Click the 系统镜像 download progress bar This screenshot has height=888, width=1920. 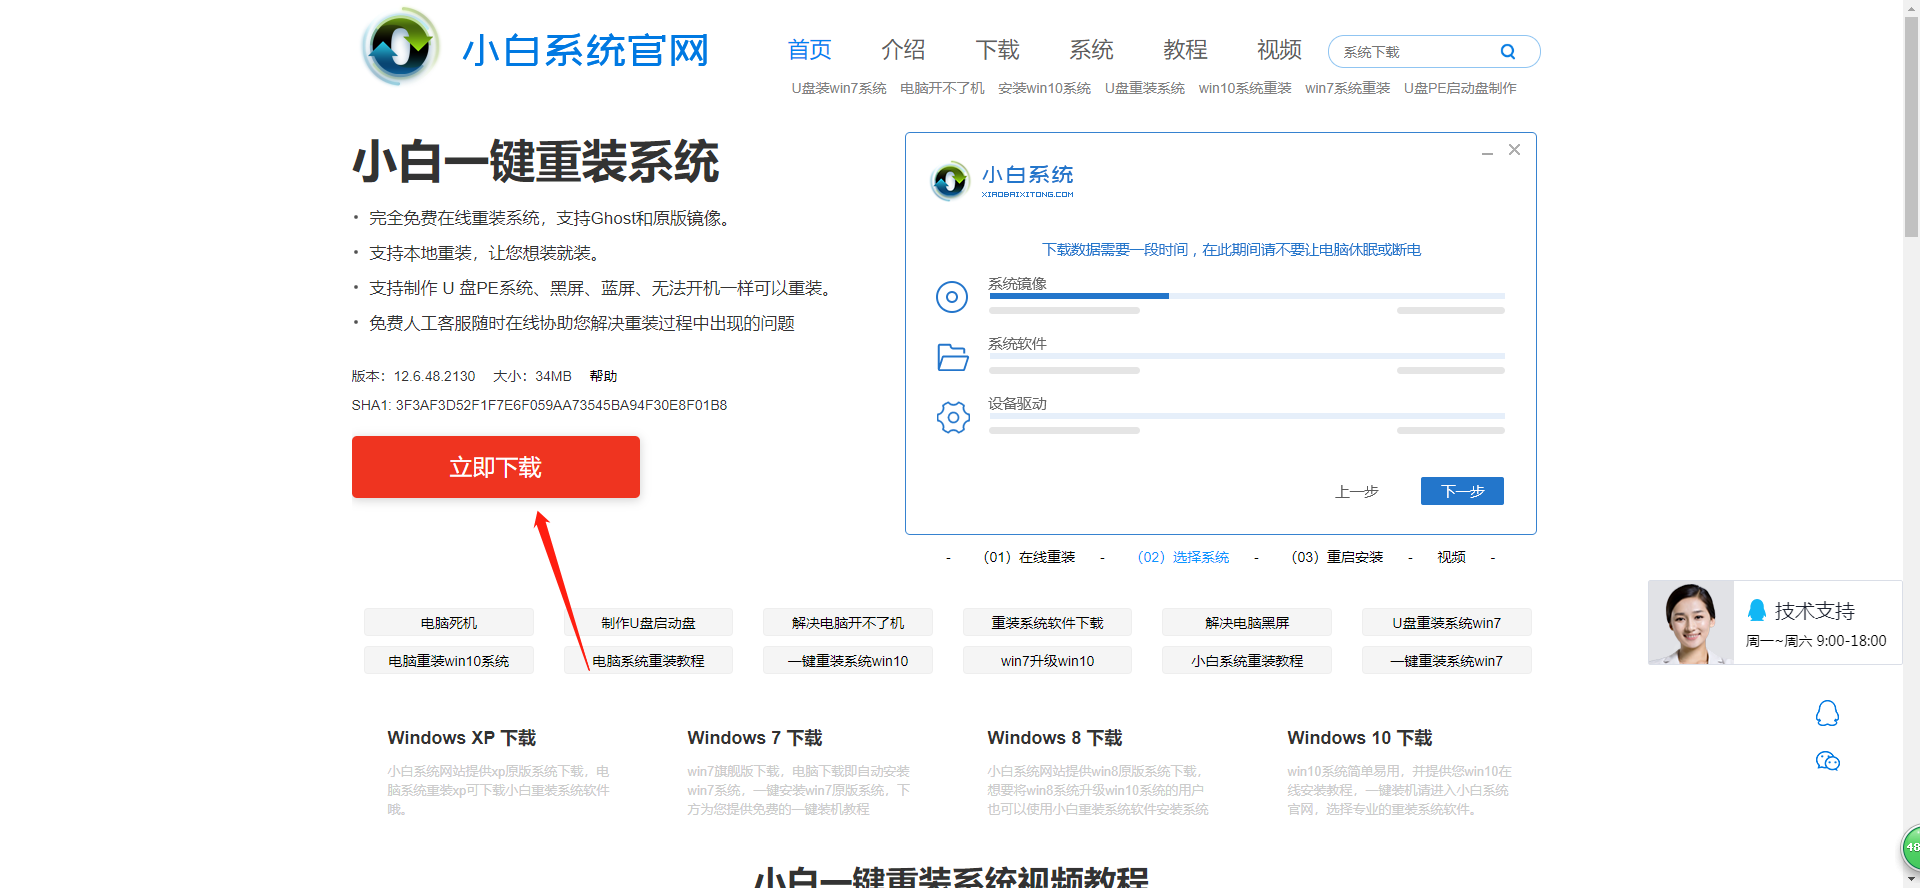pyautogui.click(x=1247, y=296)
